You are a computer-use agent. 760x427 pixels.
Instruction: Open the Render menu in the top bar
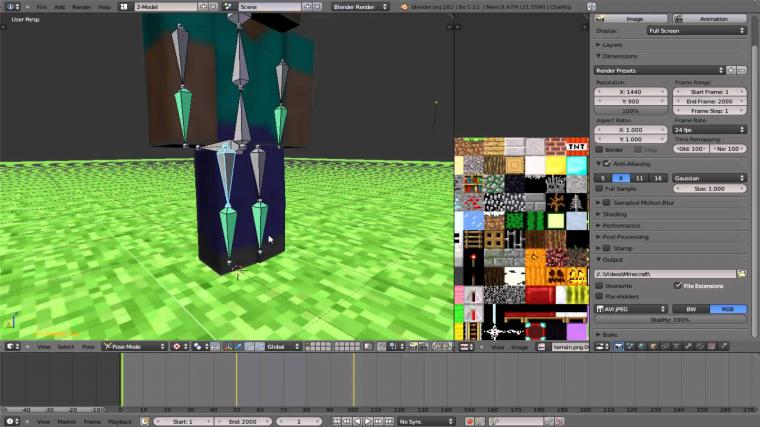coord(81,7)
